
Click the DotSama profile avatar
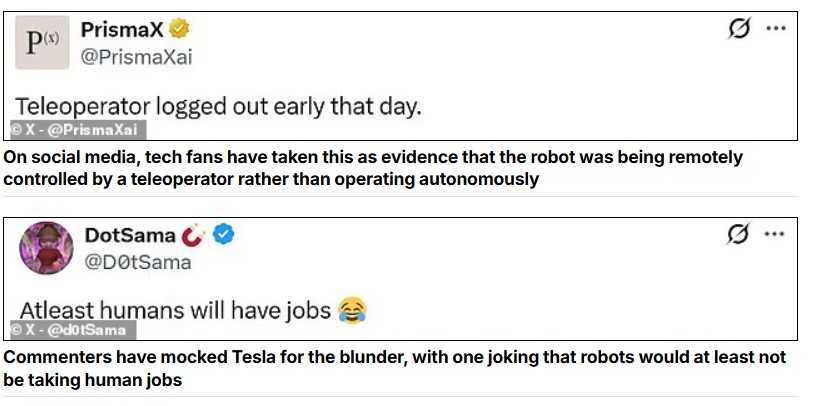45,248
